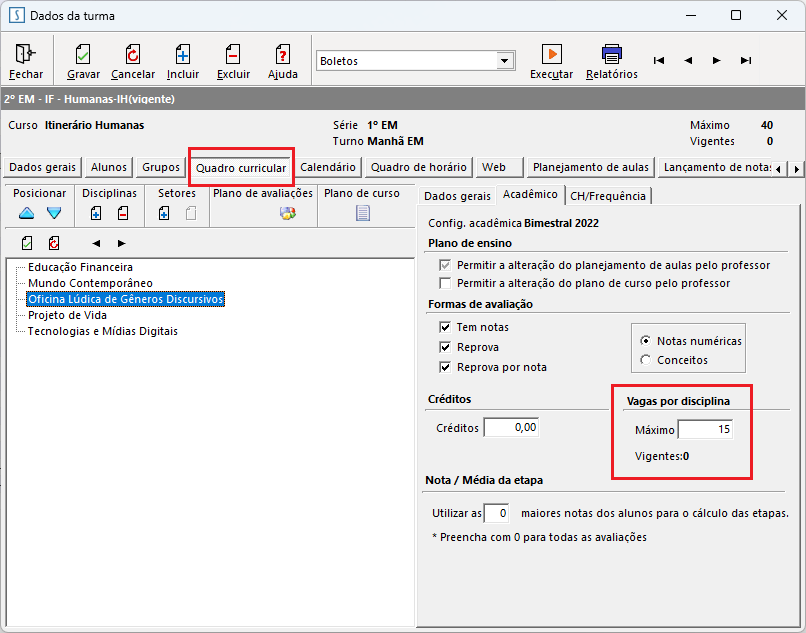Click the Gravar button label
806x633 pixels.
(83, 75)
